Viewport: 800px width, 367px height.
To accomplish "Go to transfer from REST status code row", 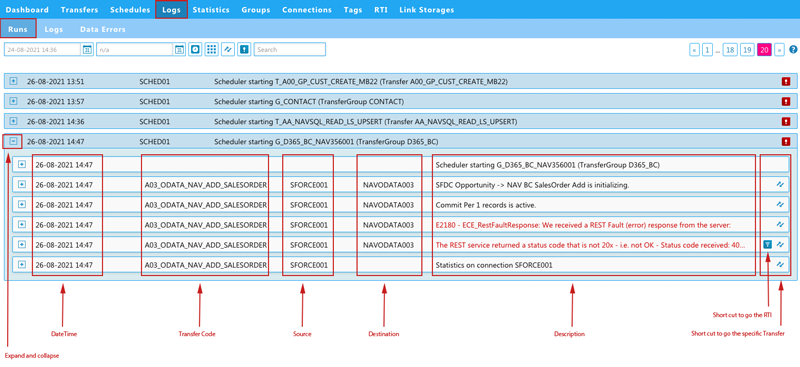I will tap(780, 244).
